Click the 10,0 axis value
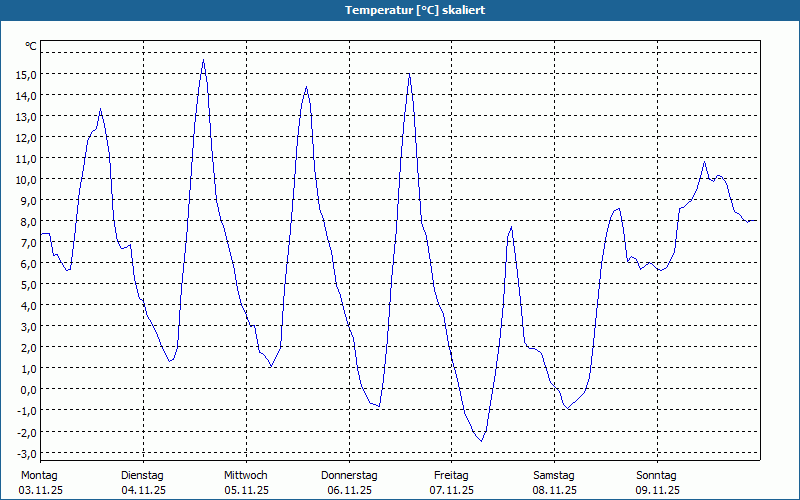This screenshot has width=800, height=500. (x=26, y=180)
